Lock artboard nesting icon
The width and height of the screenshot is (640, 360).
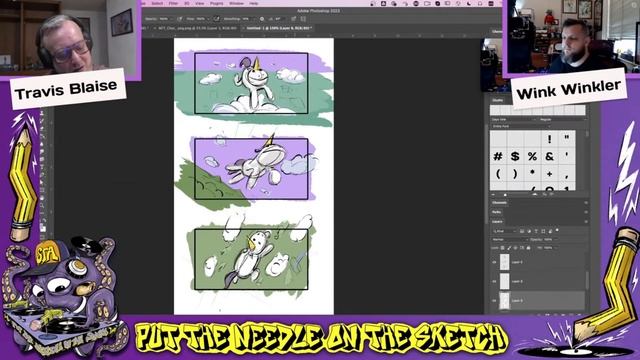coord(522,248)
